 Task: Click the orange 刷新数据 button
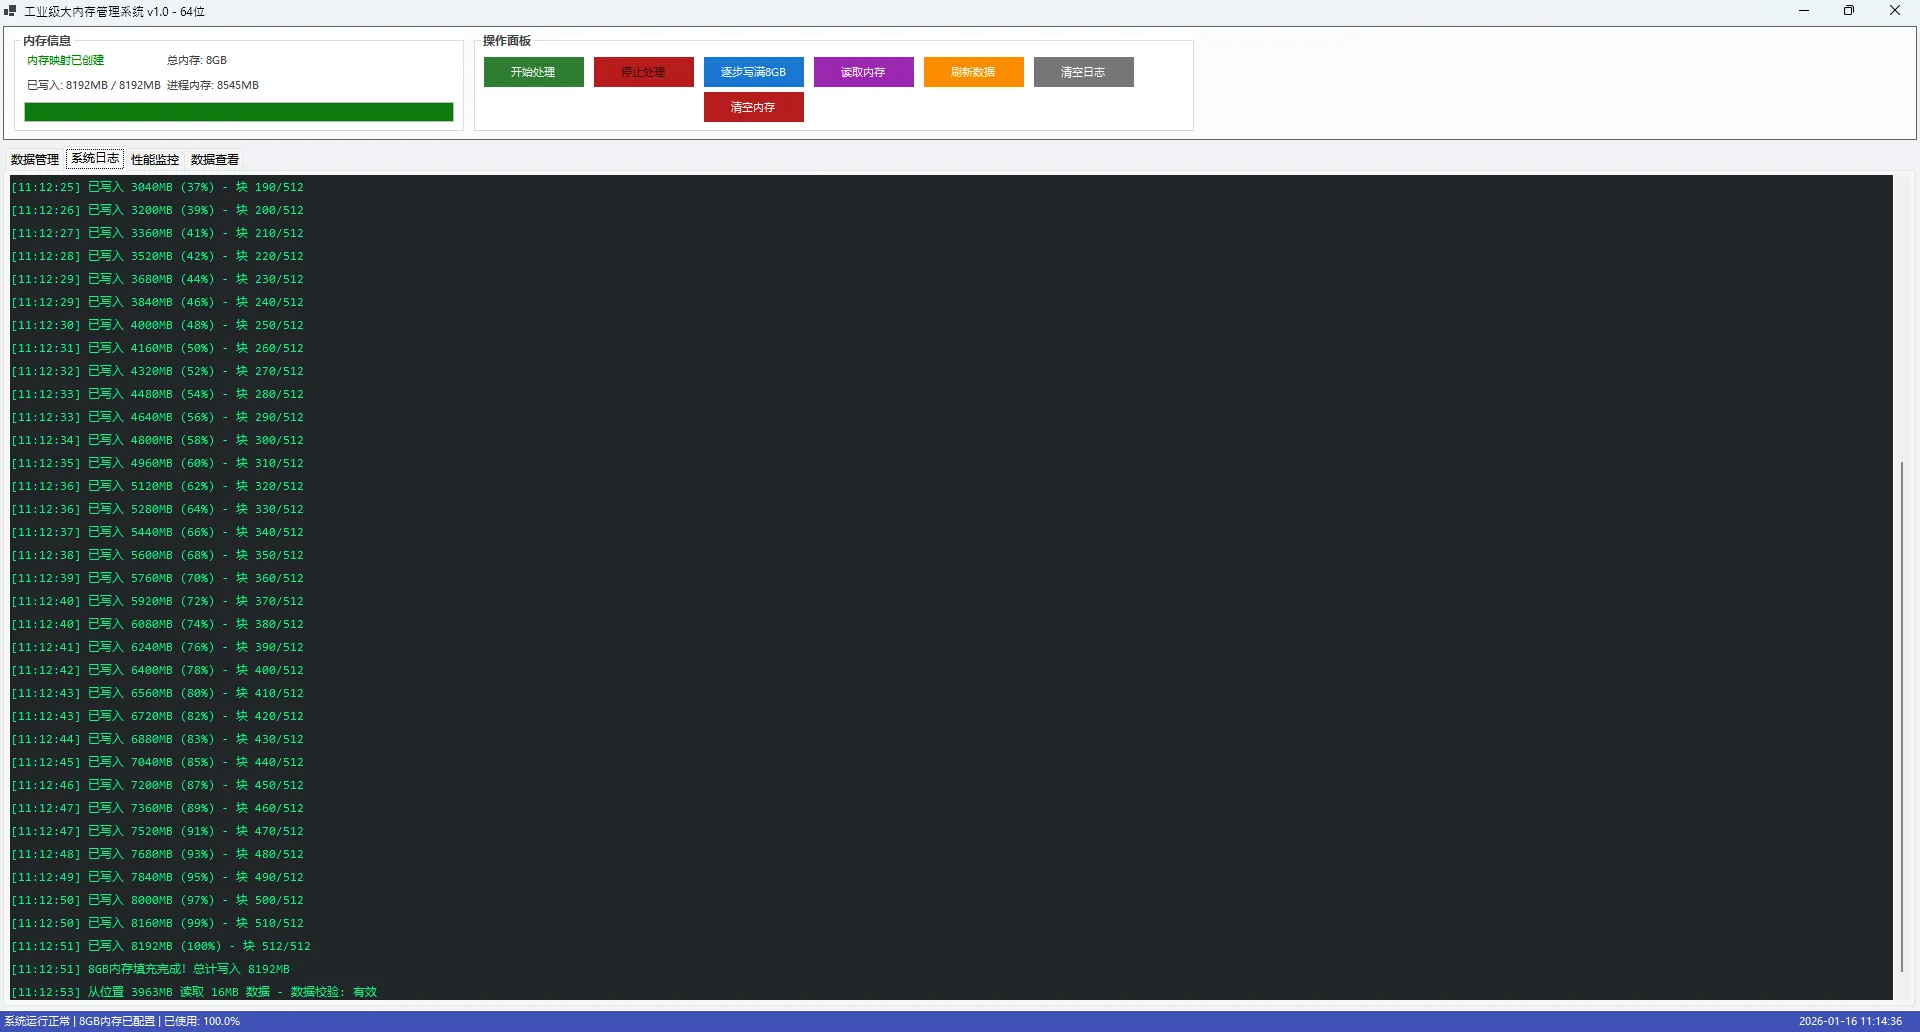pyautogui.click(x=973, y=72)
